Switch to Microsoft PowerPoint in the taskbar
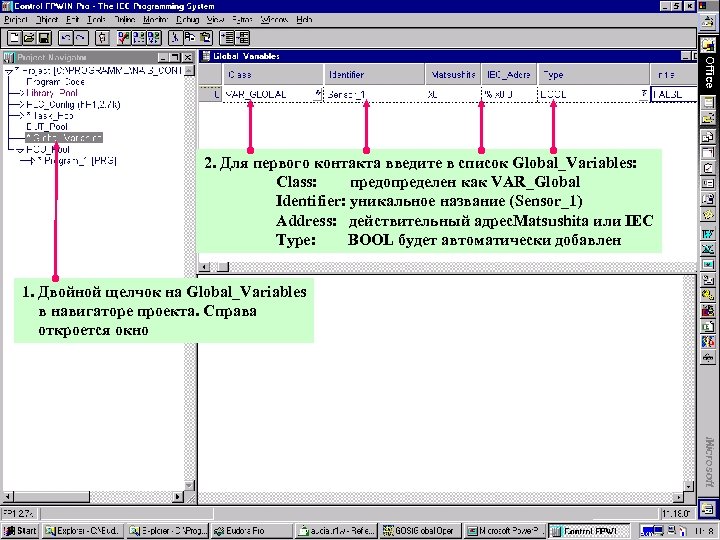 click(x=505, y=531)
